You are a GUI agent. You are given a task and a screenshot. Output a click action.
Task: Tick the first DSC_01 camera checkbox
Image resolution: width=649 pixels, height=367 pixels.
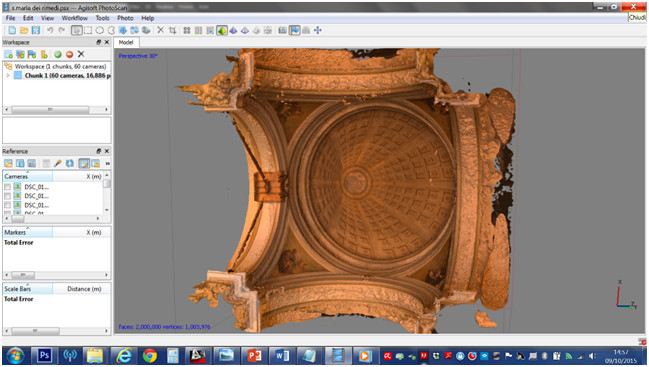pyautogui.click(x=7, y=187)
